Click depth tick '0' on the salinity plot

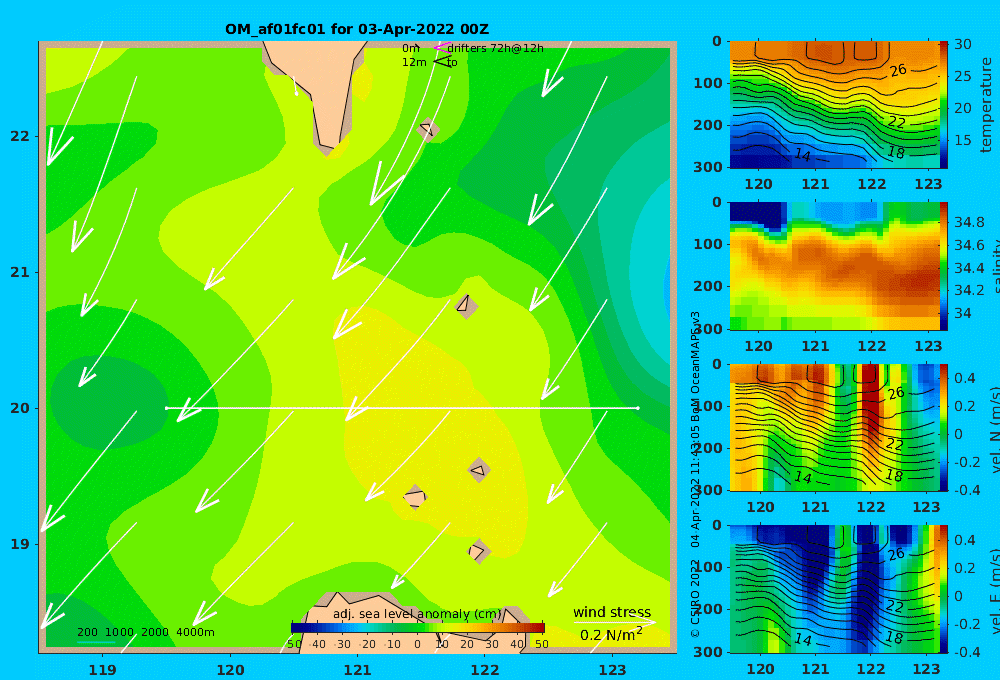717,202
